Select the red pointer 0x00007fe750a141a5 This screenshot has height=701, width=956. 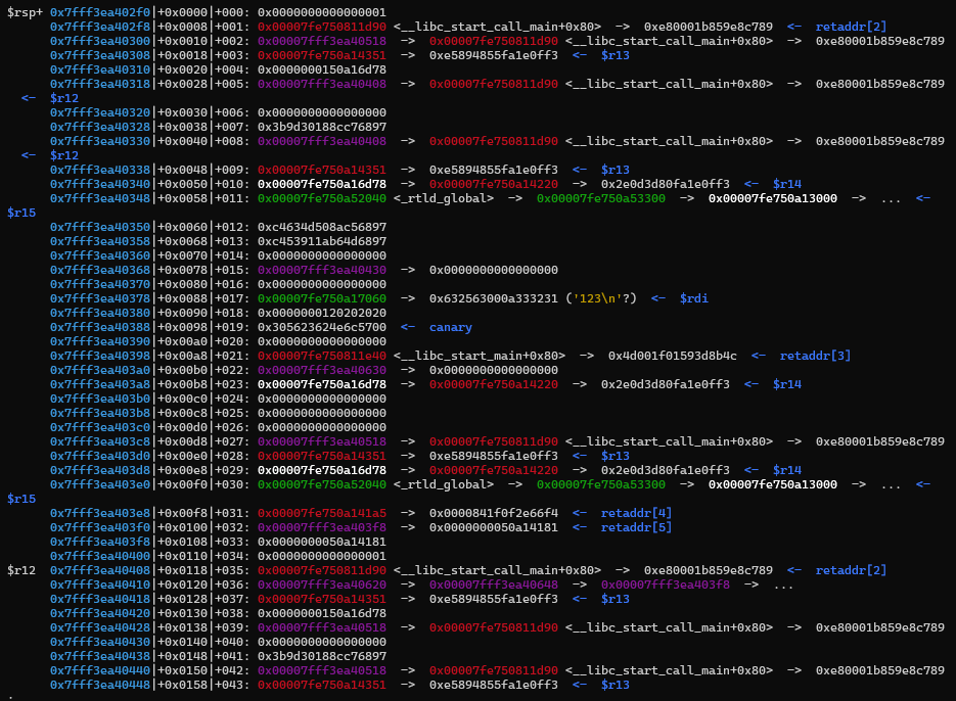click(321, 513)
